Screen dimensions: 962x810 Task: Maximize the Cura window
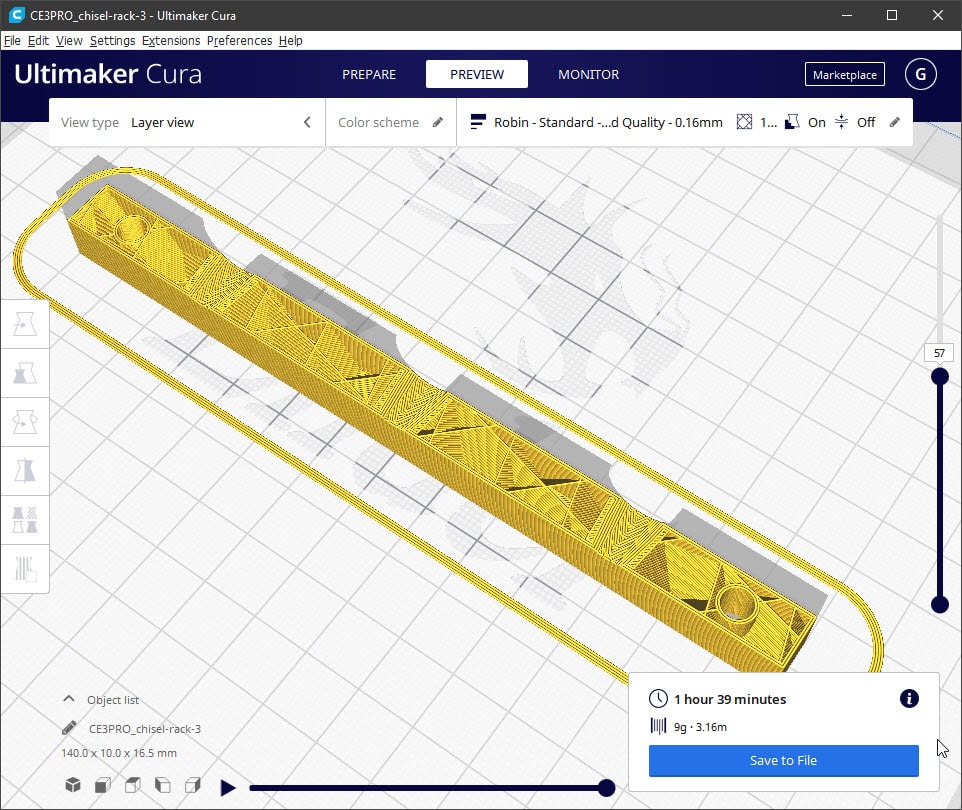(x=892, y=15)
